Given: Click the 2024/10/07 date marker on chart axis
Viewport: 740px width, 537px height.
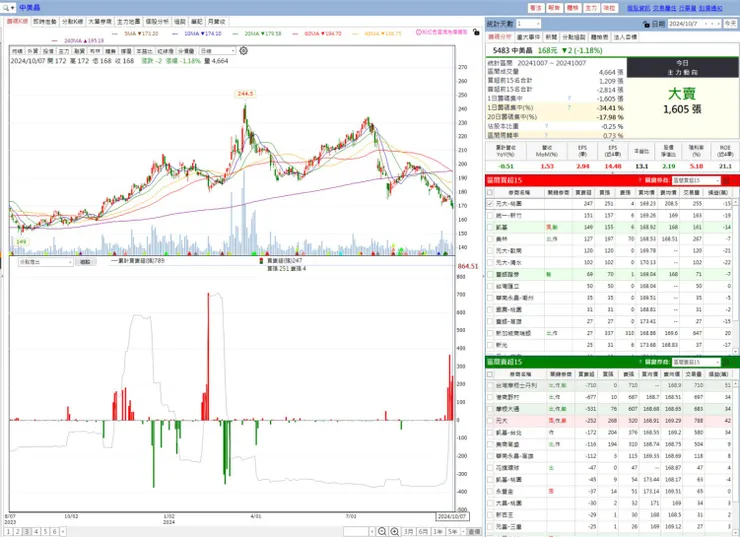Looking at the screenshot, I should click(x=452, y=516).
